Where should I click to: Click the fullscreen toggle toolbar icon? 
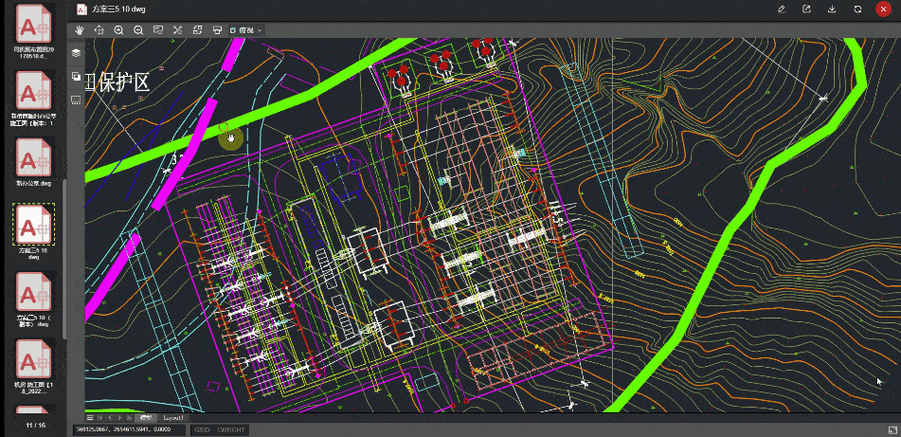197,30
